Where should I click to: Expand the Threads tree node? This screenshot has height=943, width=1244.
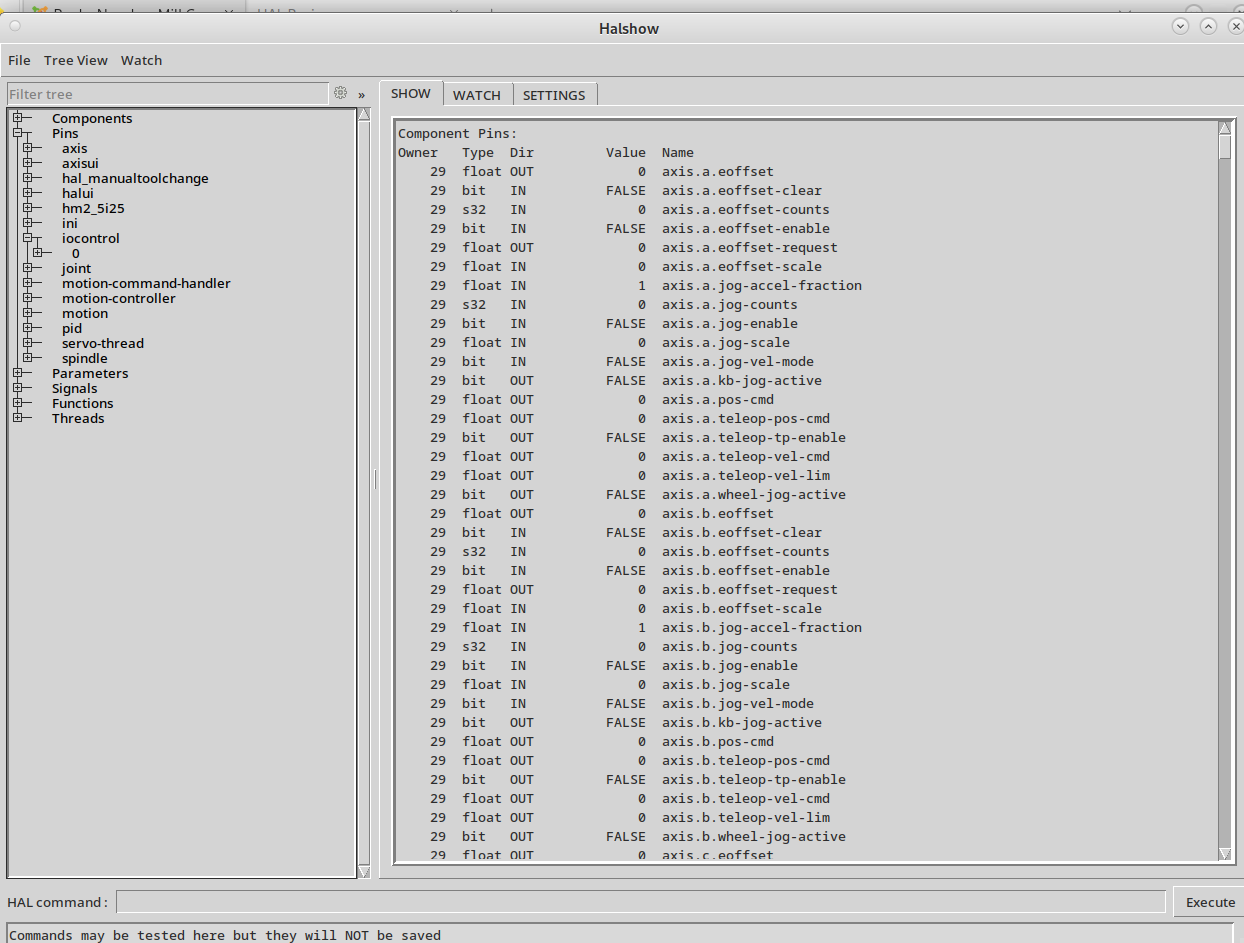coord(17,418)
